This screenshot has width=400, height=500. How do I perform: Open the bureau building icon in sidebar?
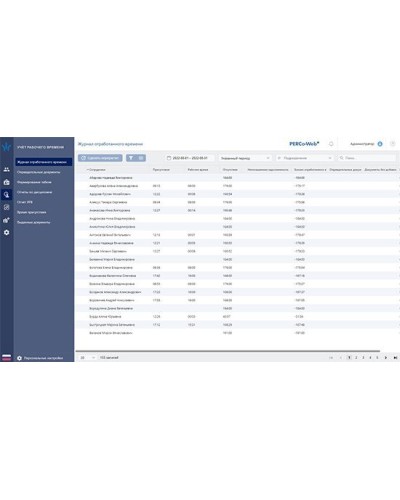(x=6, y=182)
